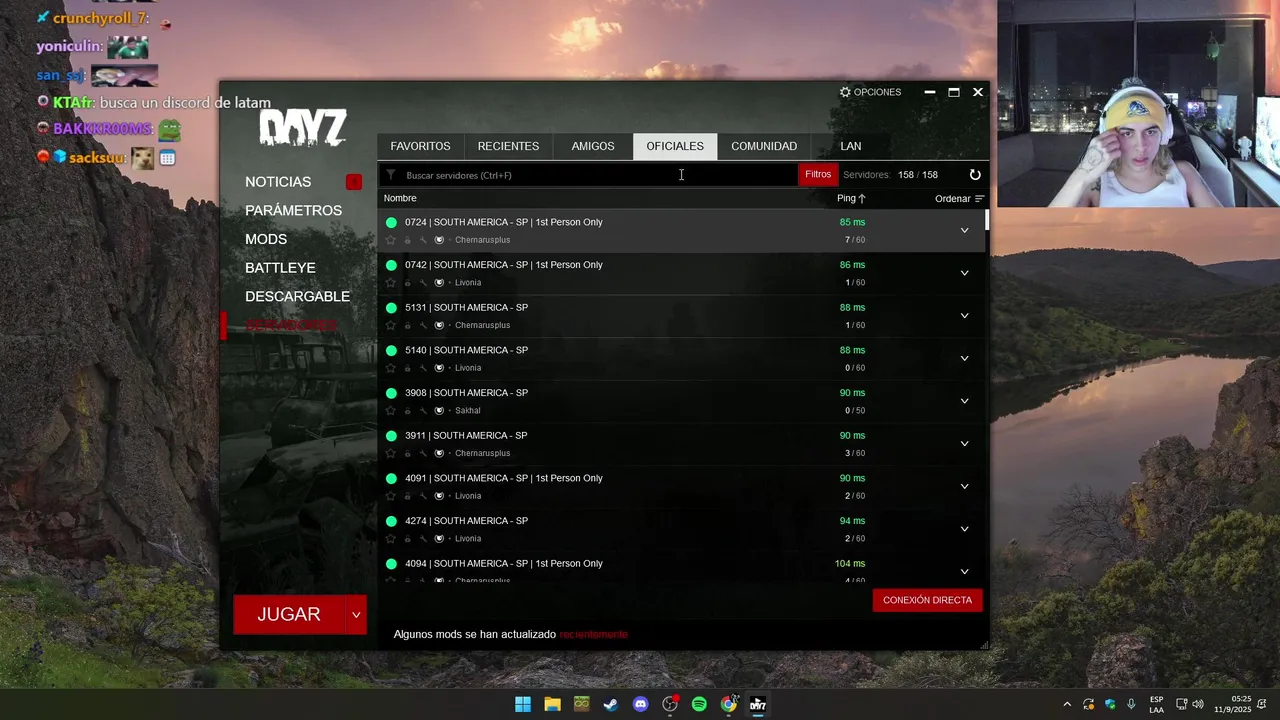Expand details of server 4091
Viewport: 1280px width, 720px height.
(x=964, y=487)
